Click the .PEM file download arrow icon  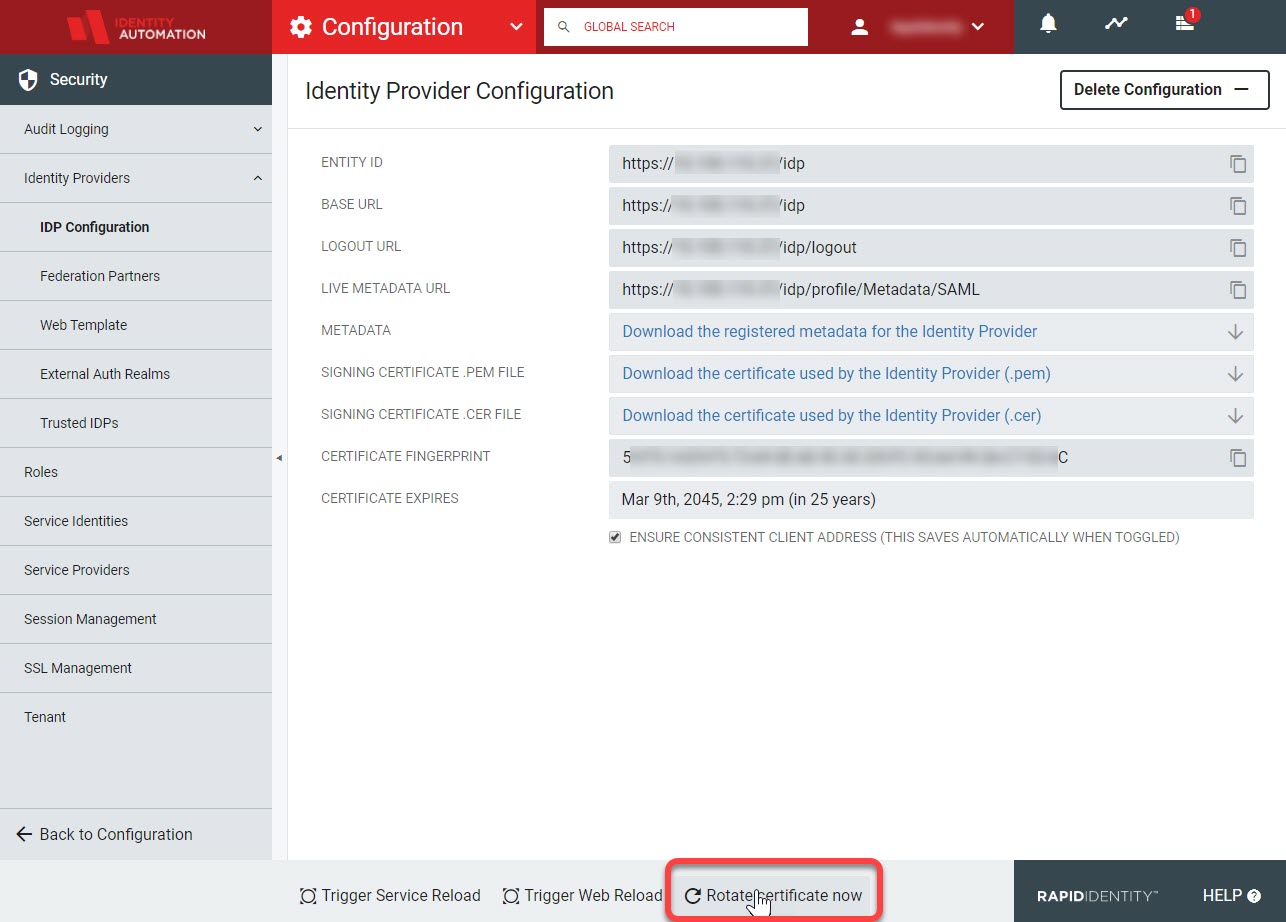1235,374
